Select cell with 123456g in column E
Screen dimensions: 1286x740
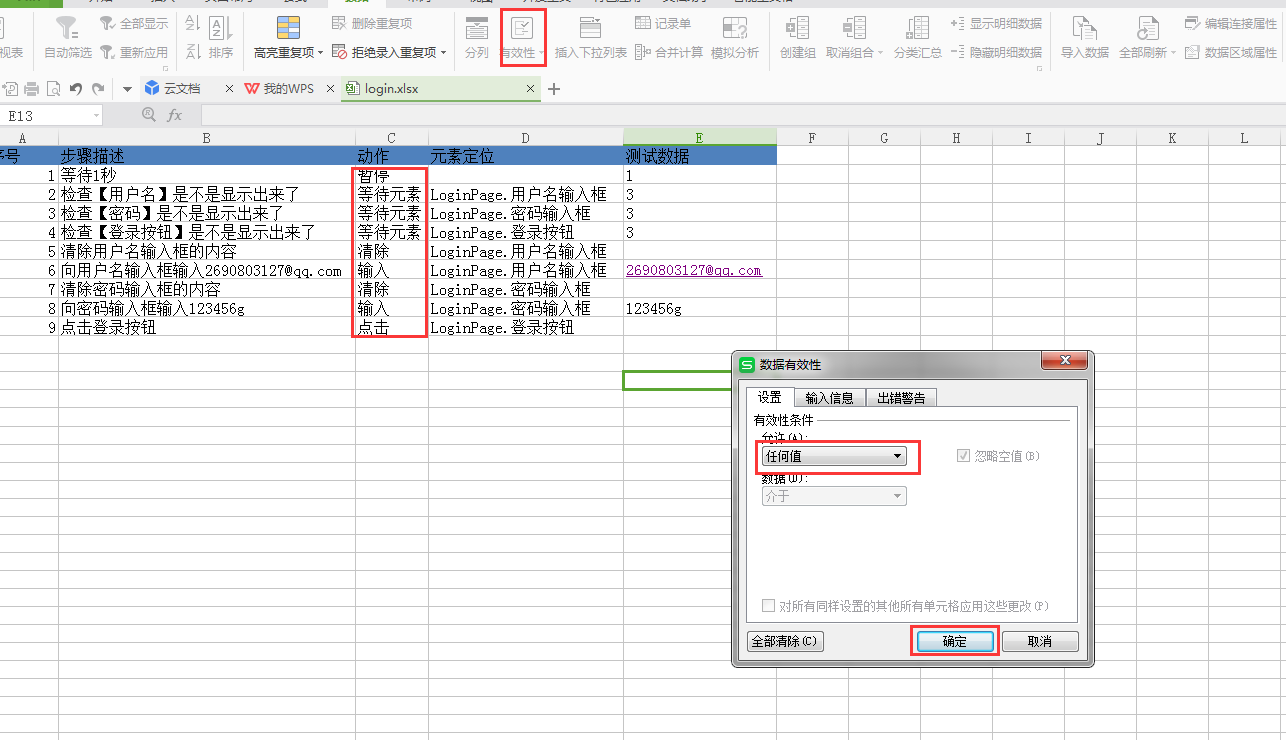coord(700,309)
